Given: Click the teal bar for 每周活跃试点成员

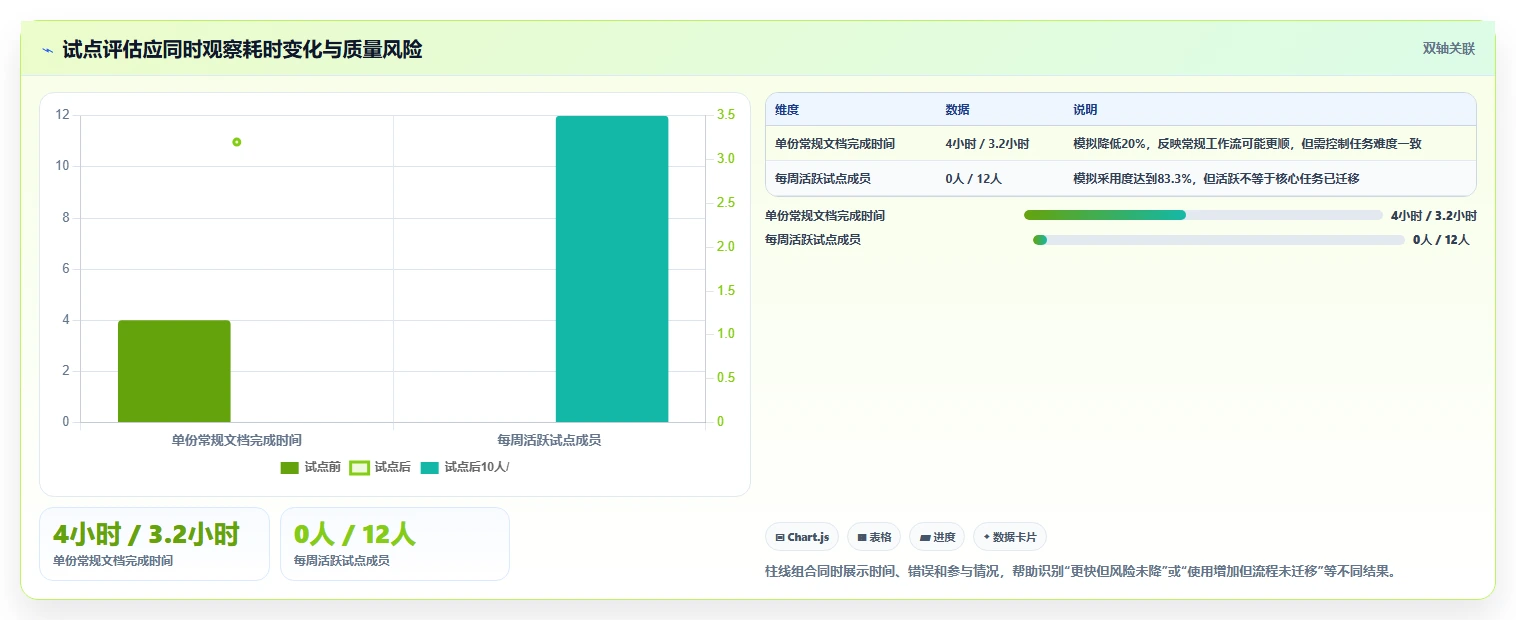Looking at the screenshot, I should click(x=612, y=269).
